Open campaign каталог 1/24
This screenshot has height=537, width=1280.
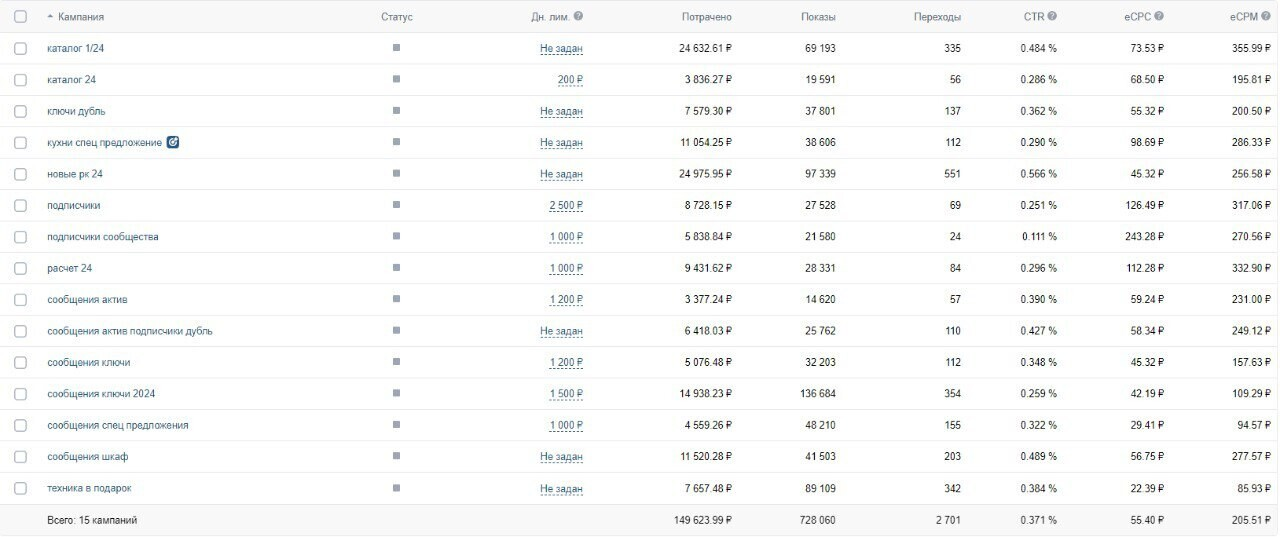coord(76,48)
